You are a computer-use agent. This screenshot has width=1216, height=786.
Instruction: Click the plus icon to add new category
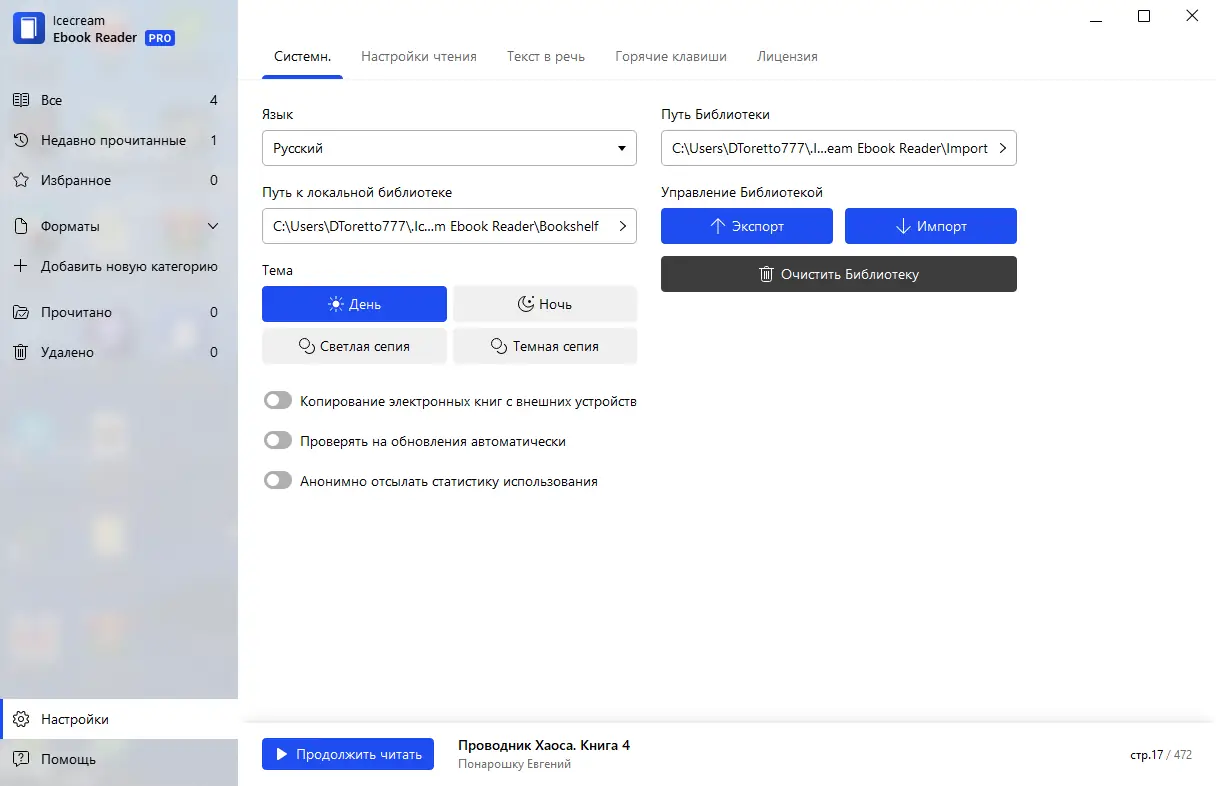[20, 266]
